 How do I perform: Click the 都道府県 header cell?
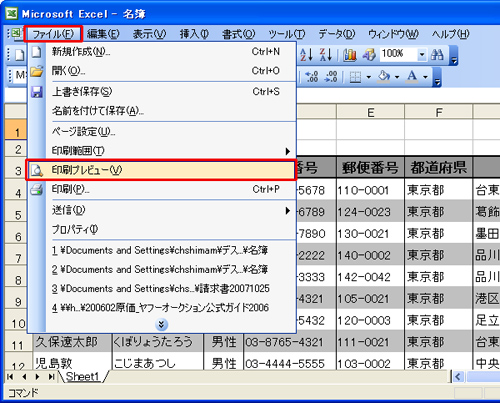439,168
